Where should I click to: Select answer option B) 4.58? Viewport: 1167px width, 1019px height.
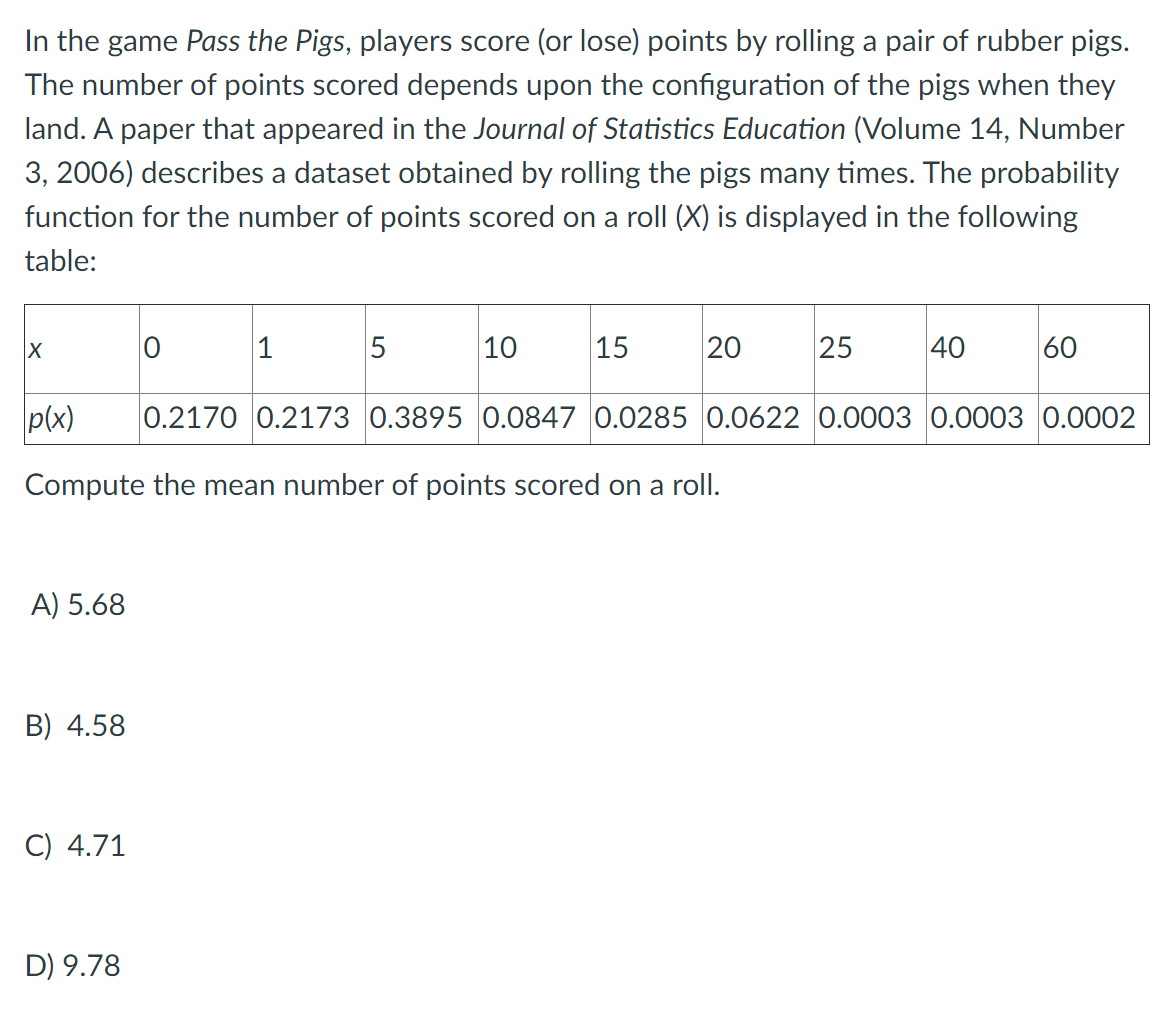75,725
